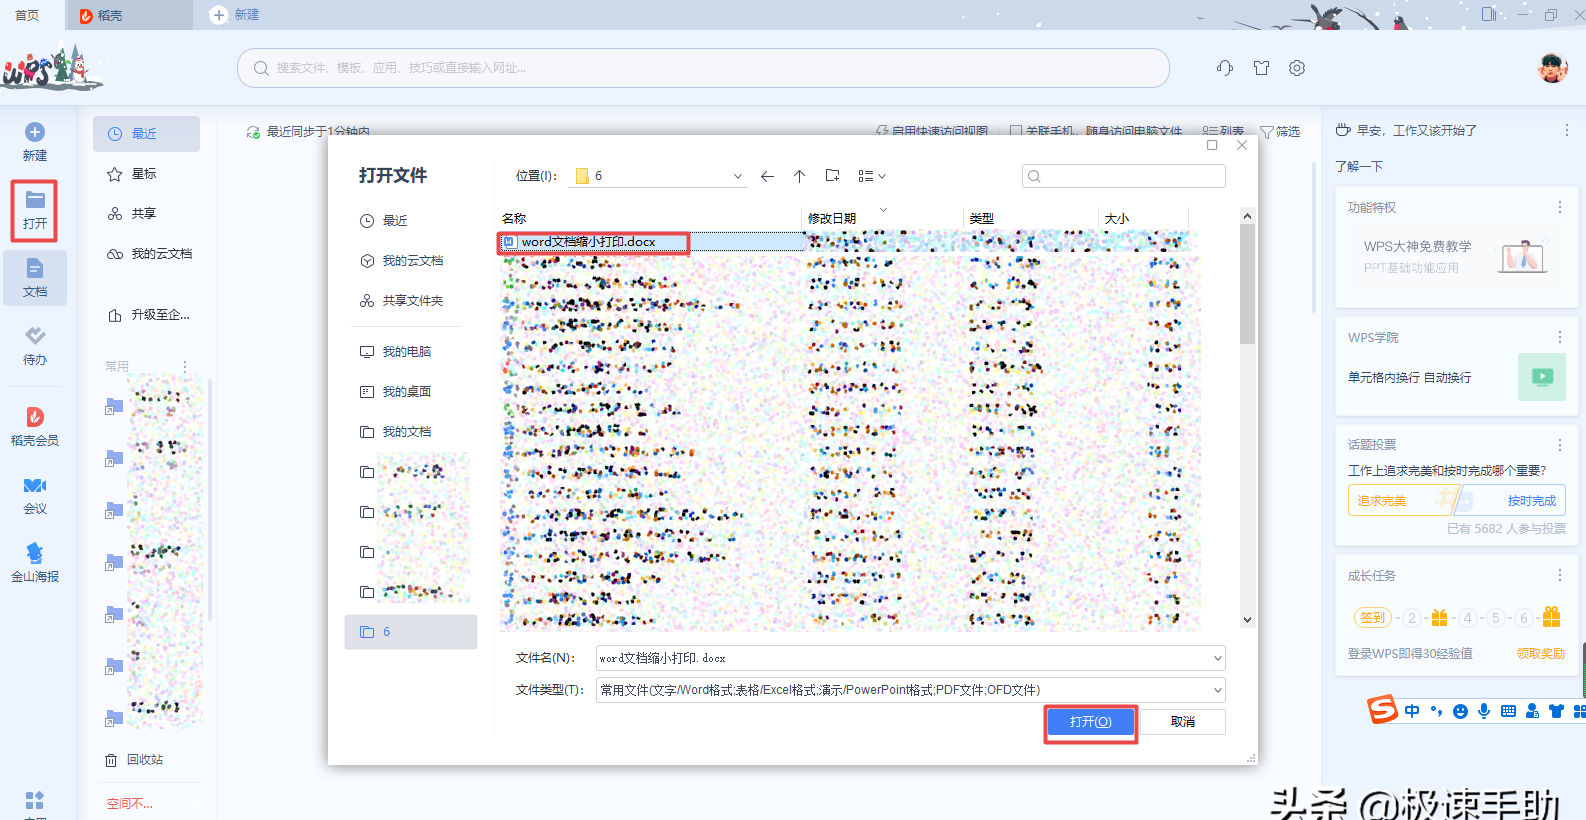
Task: Select folder 6 in dialog sidebar
Action: coord(411,632)
